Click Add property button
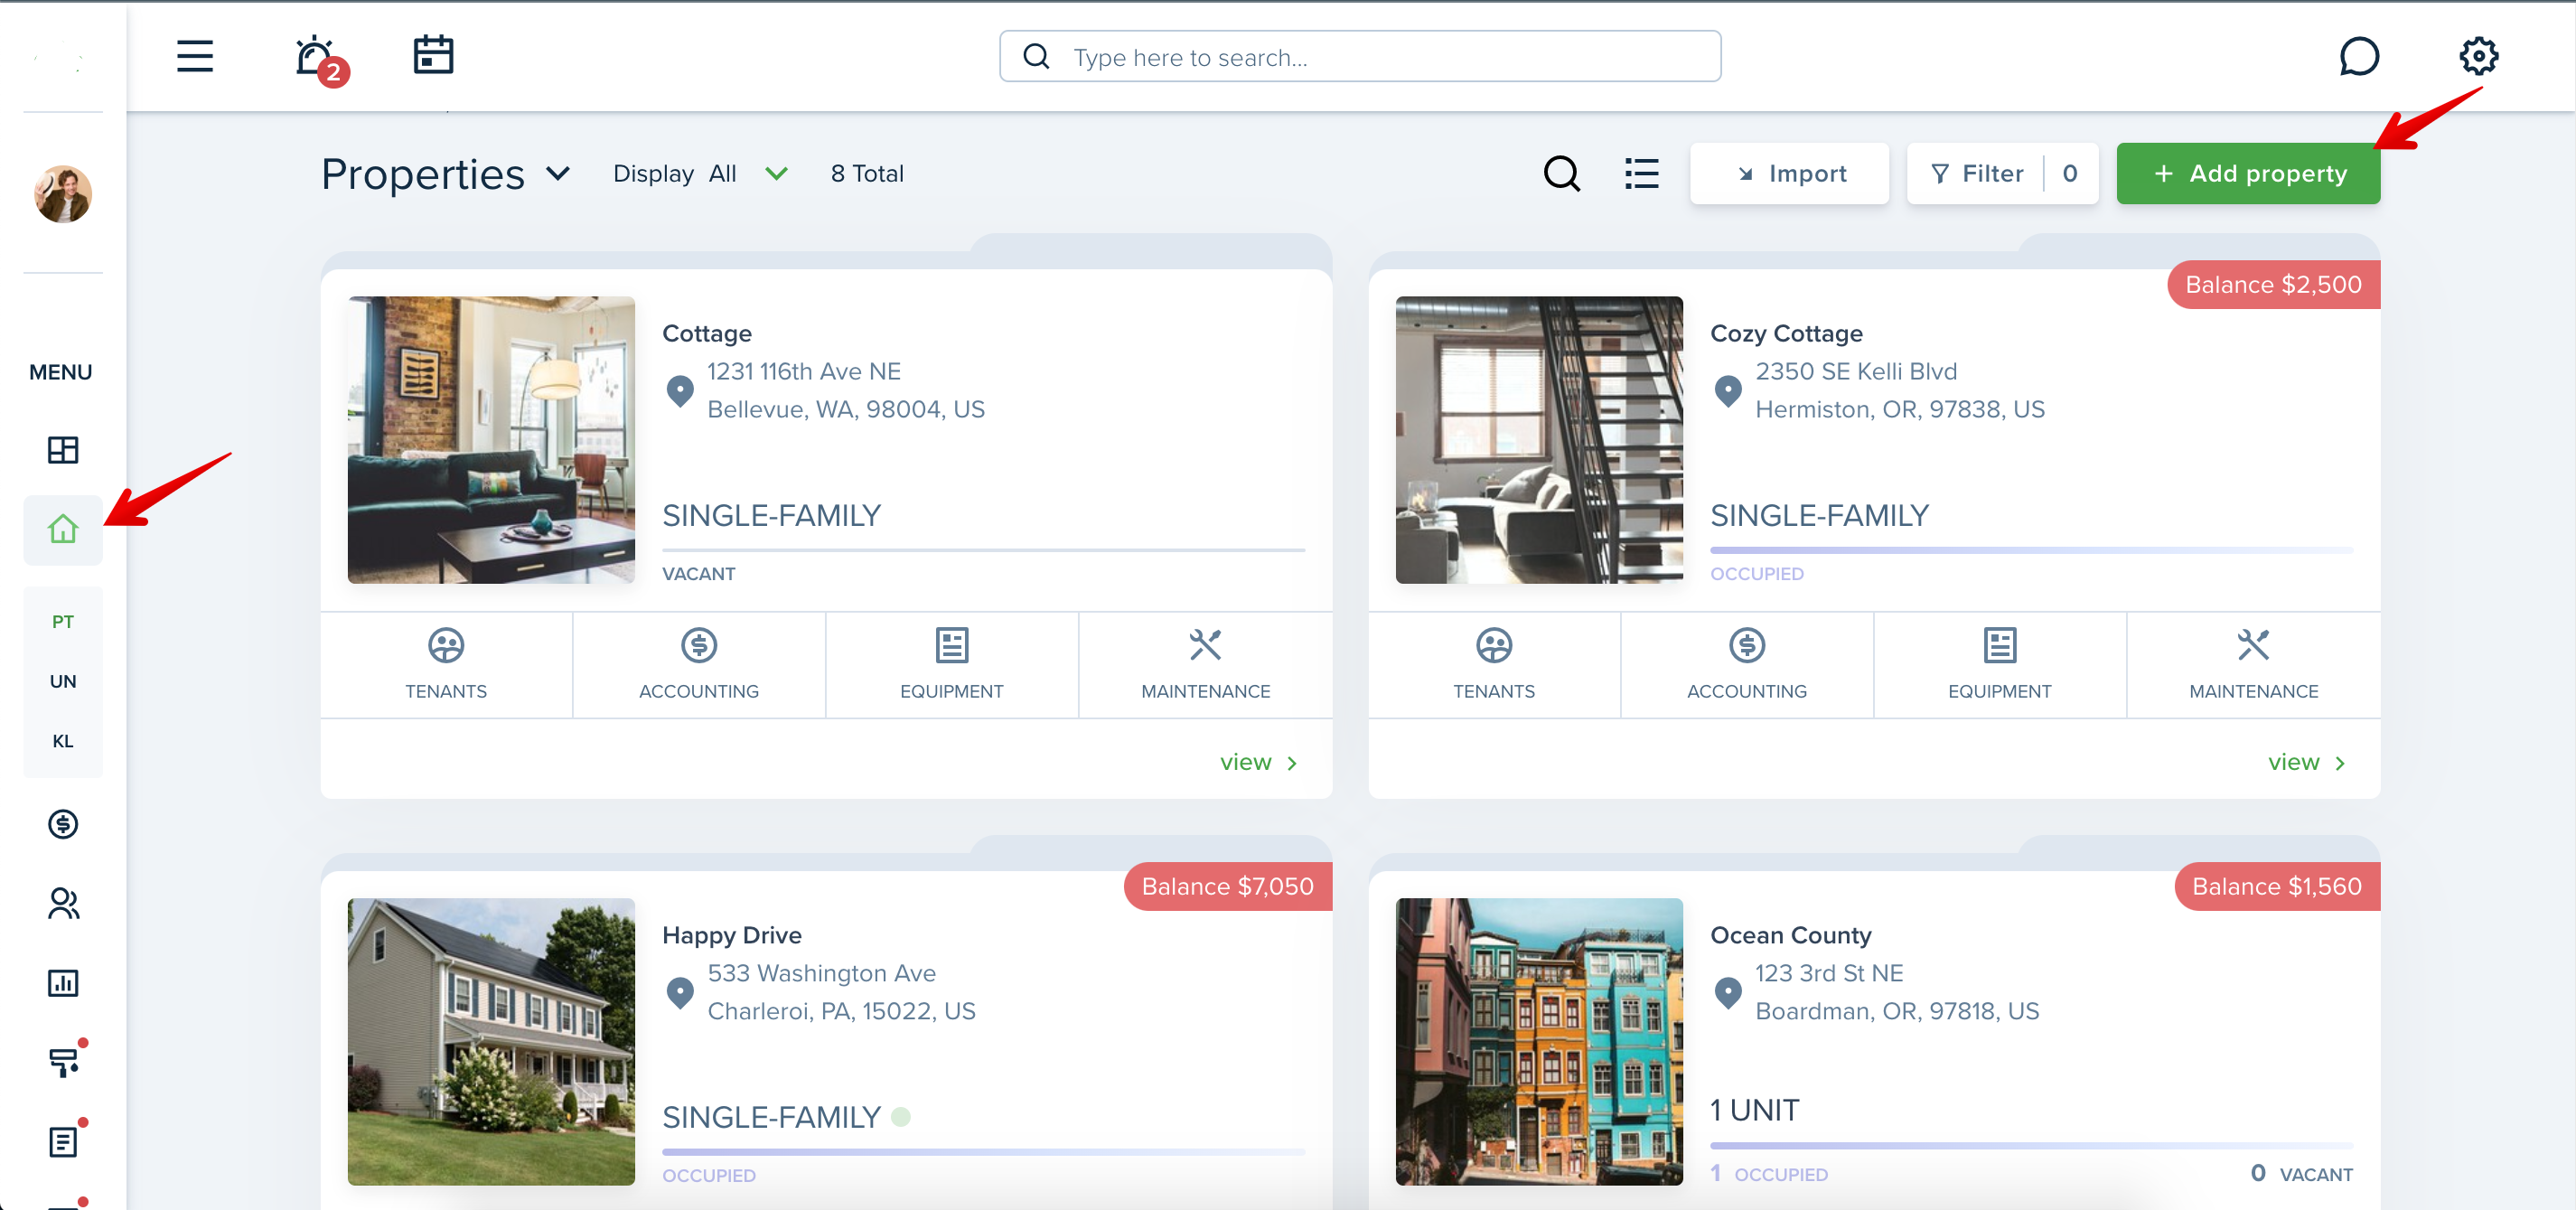The height and width of the screenshot is (1210, 2576). pos(2248,174)
